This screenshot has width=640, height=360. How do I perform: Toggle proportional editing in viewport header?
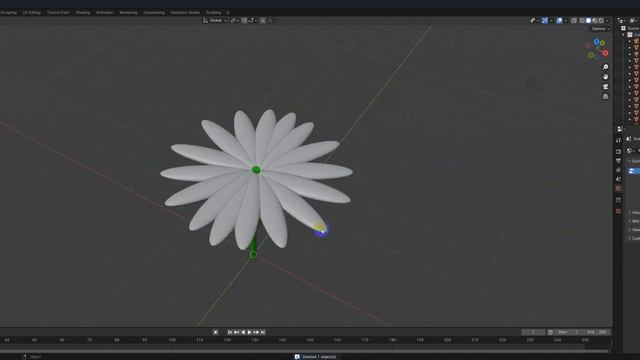coord(263,20)
